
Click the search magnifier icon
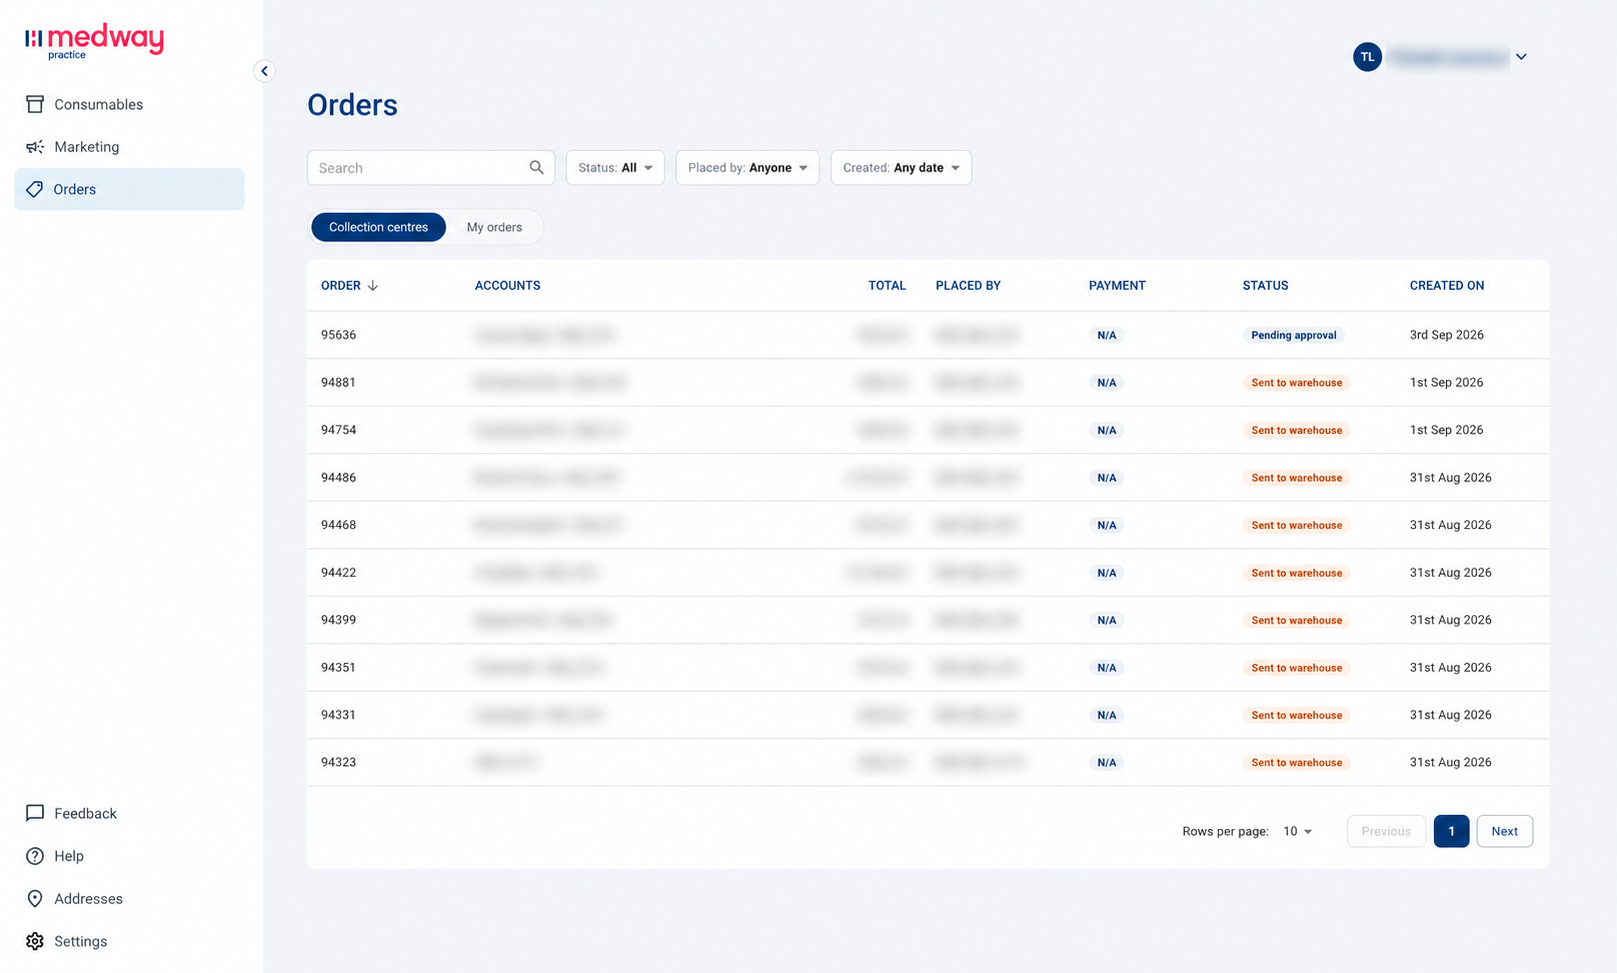coord(537,168)
